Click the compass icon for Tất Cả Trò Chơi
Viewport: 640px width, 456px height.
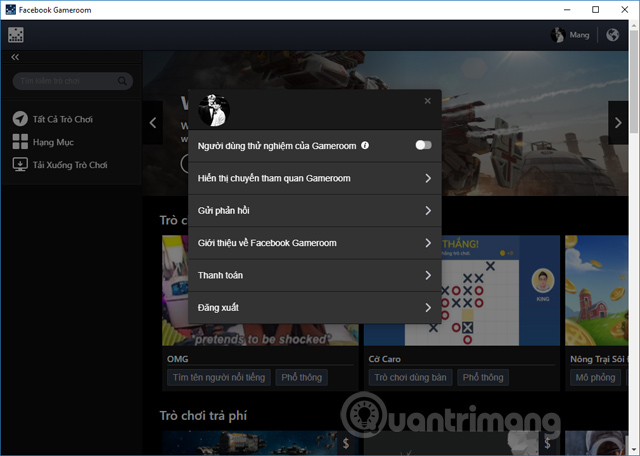(x=20, y=119)
